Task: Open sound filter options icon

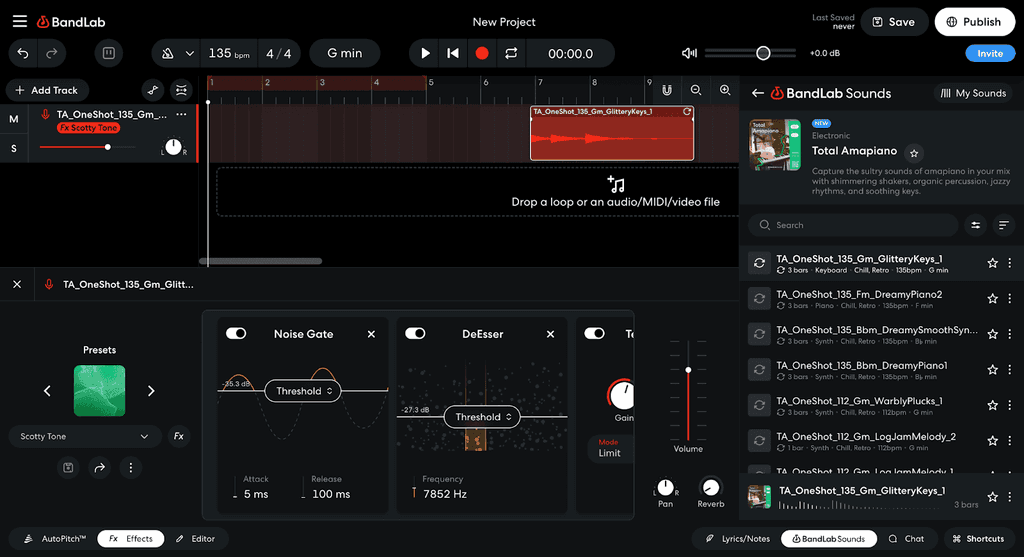Action: [975, 225]
